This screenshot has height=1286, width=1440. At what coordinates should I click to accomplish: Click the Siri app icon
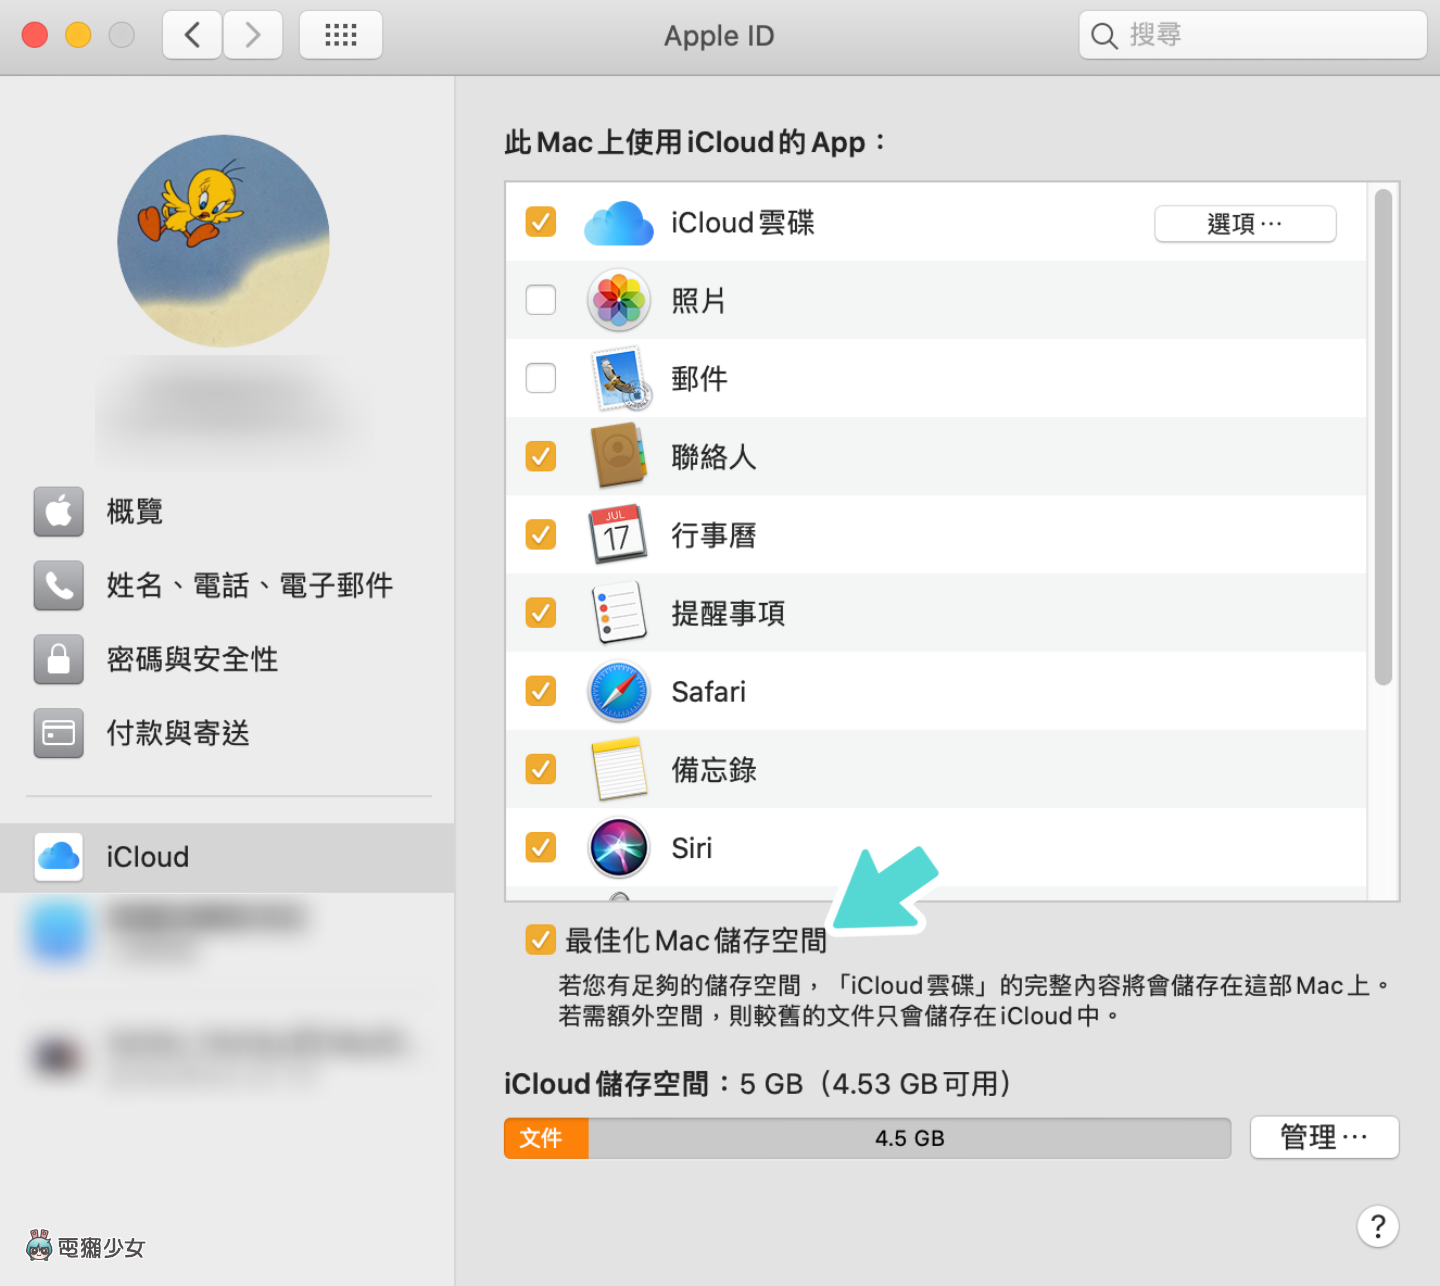pyautogui.click(x=619, y=847)
